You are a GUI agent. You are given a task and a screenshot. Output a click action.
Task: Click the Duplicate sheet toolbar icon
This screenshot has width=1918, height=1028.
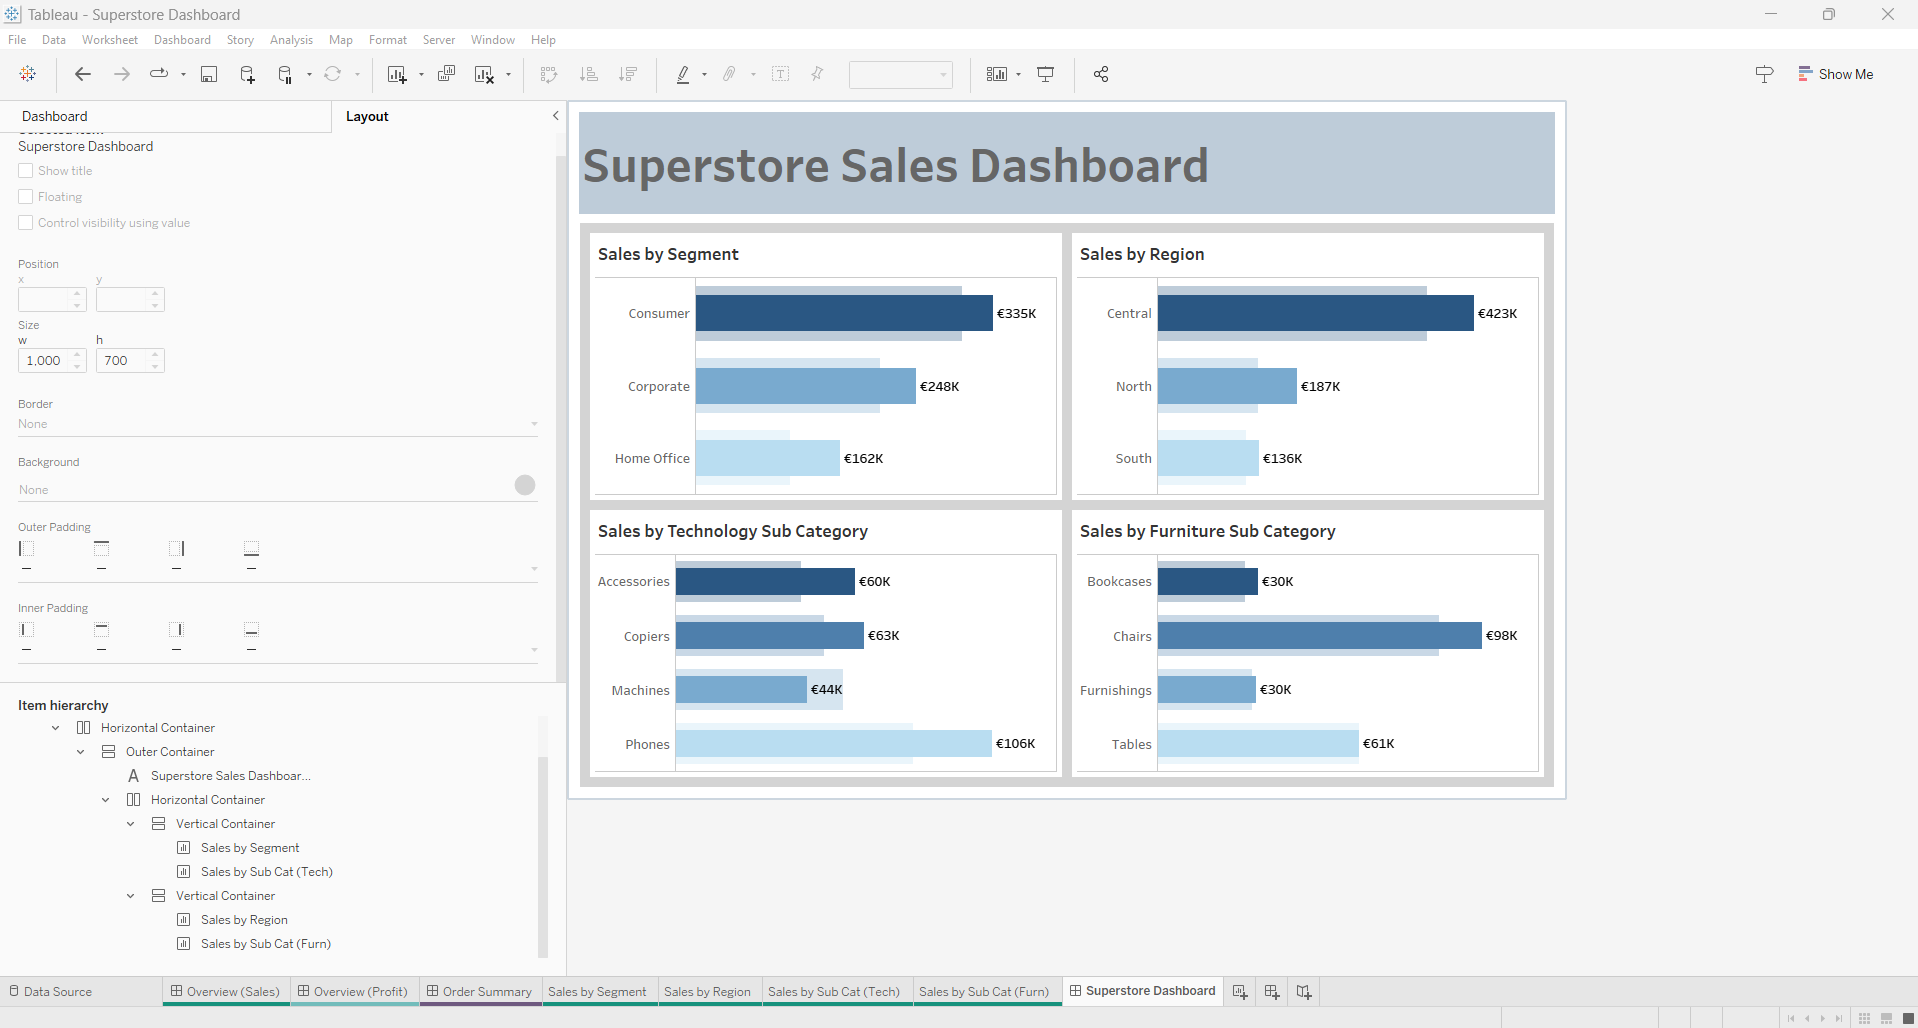click(447, 74)
